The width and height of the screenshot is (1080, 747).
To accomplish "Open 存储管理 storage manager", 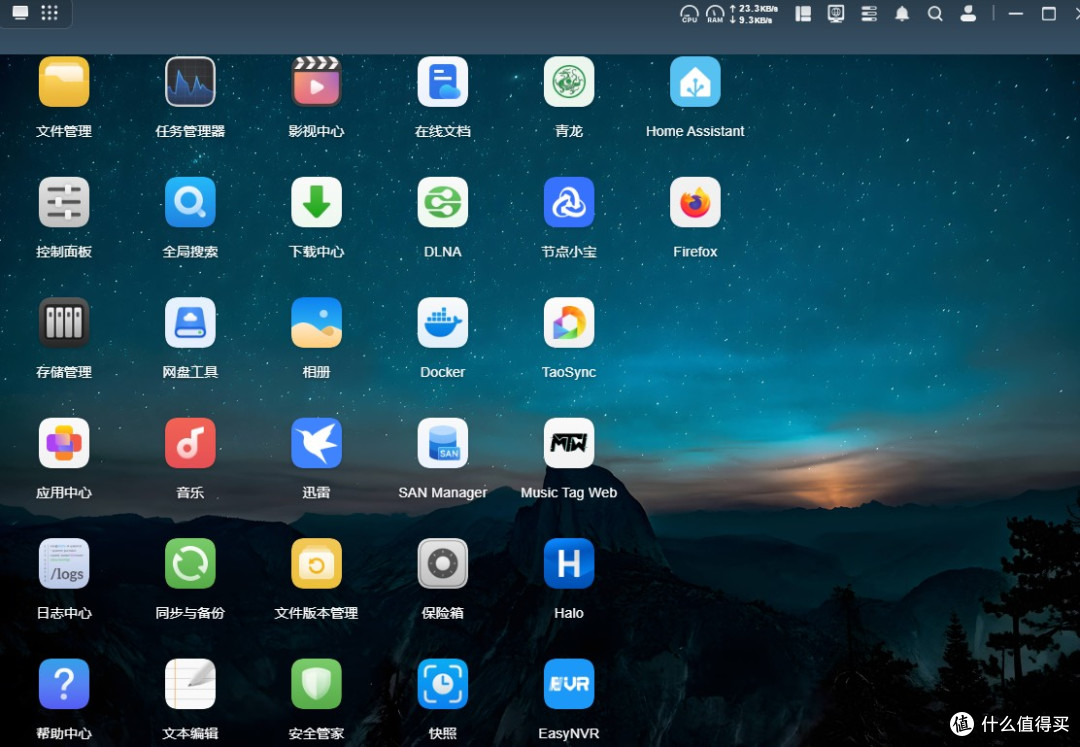I will [x=64, y=323].
